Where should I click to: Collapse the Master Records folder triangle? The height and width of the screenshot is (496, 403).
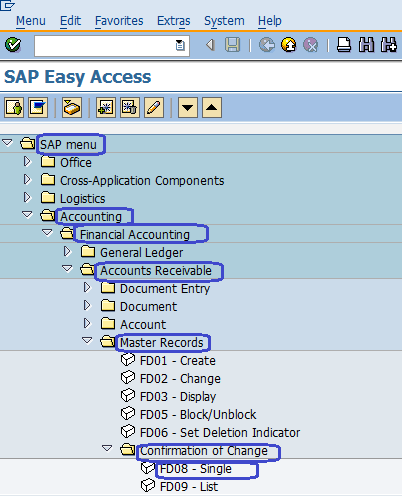pyautogui.click(x=87, y=341)
